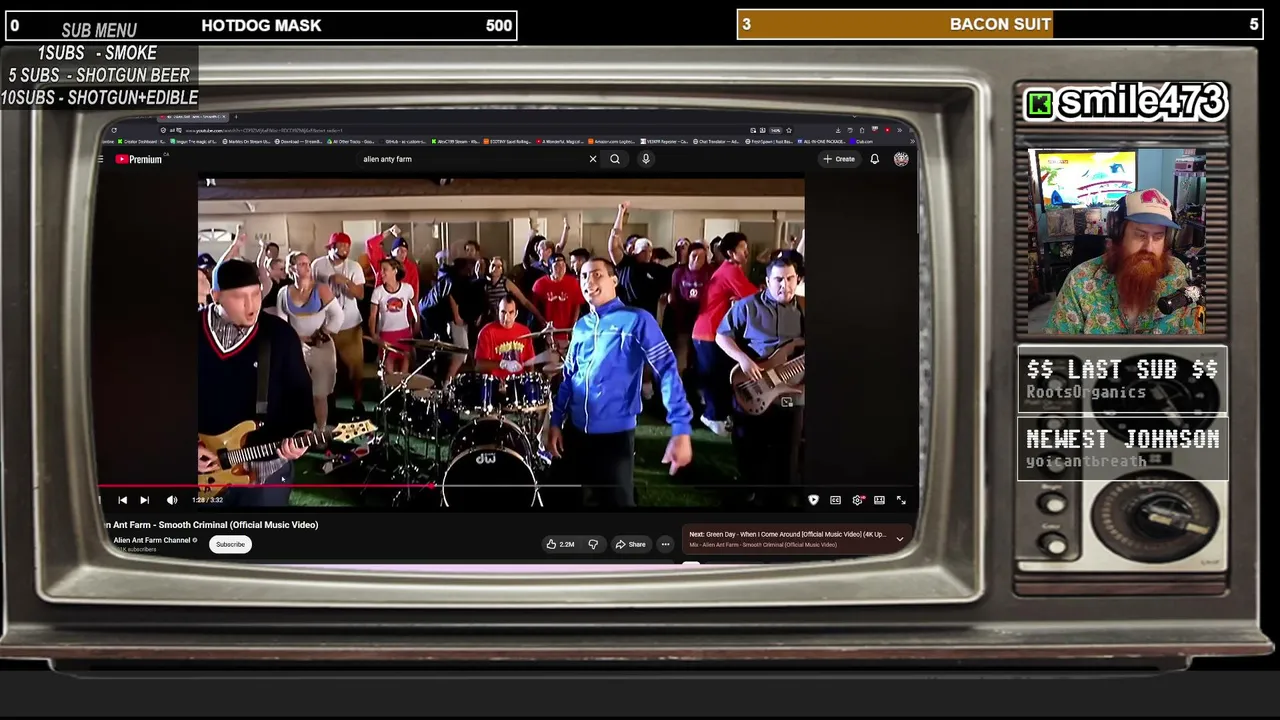The width and height of the screenshot is (1280, 720).
Task: Open the YouTube account avatar menu
Action: [x=901, y=159]
